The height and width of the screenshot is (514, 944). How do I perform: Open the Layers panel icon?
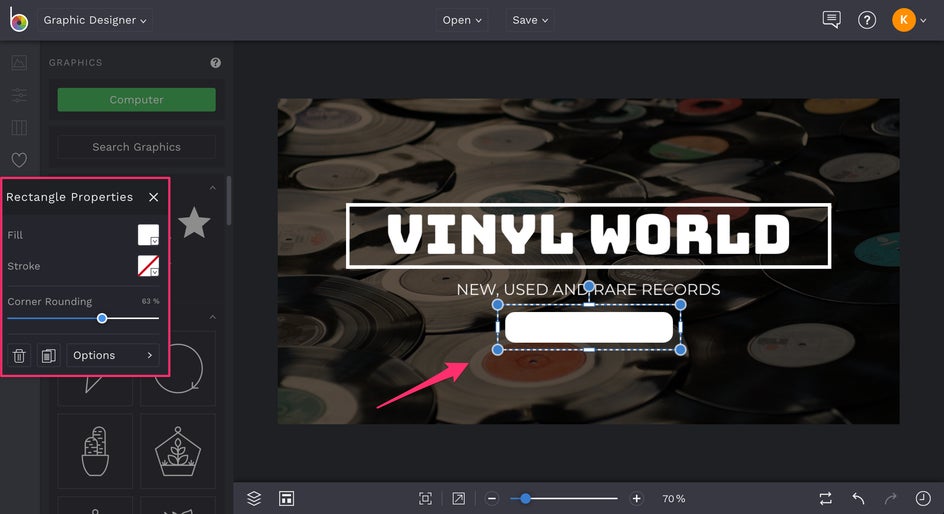click(254, 498)
